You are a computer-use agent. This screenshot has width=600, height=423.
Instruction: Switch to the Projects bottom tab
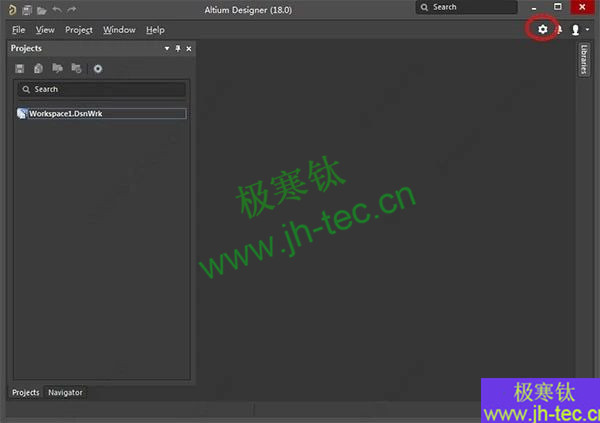pyautogui.click(x=26, y=392)
